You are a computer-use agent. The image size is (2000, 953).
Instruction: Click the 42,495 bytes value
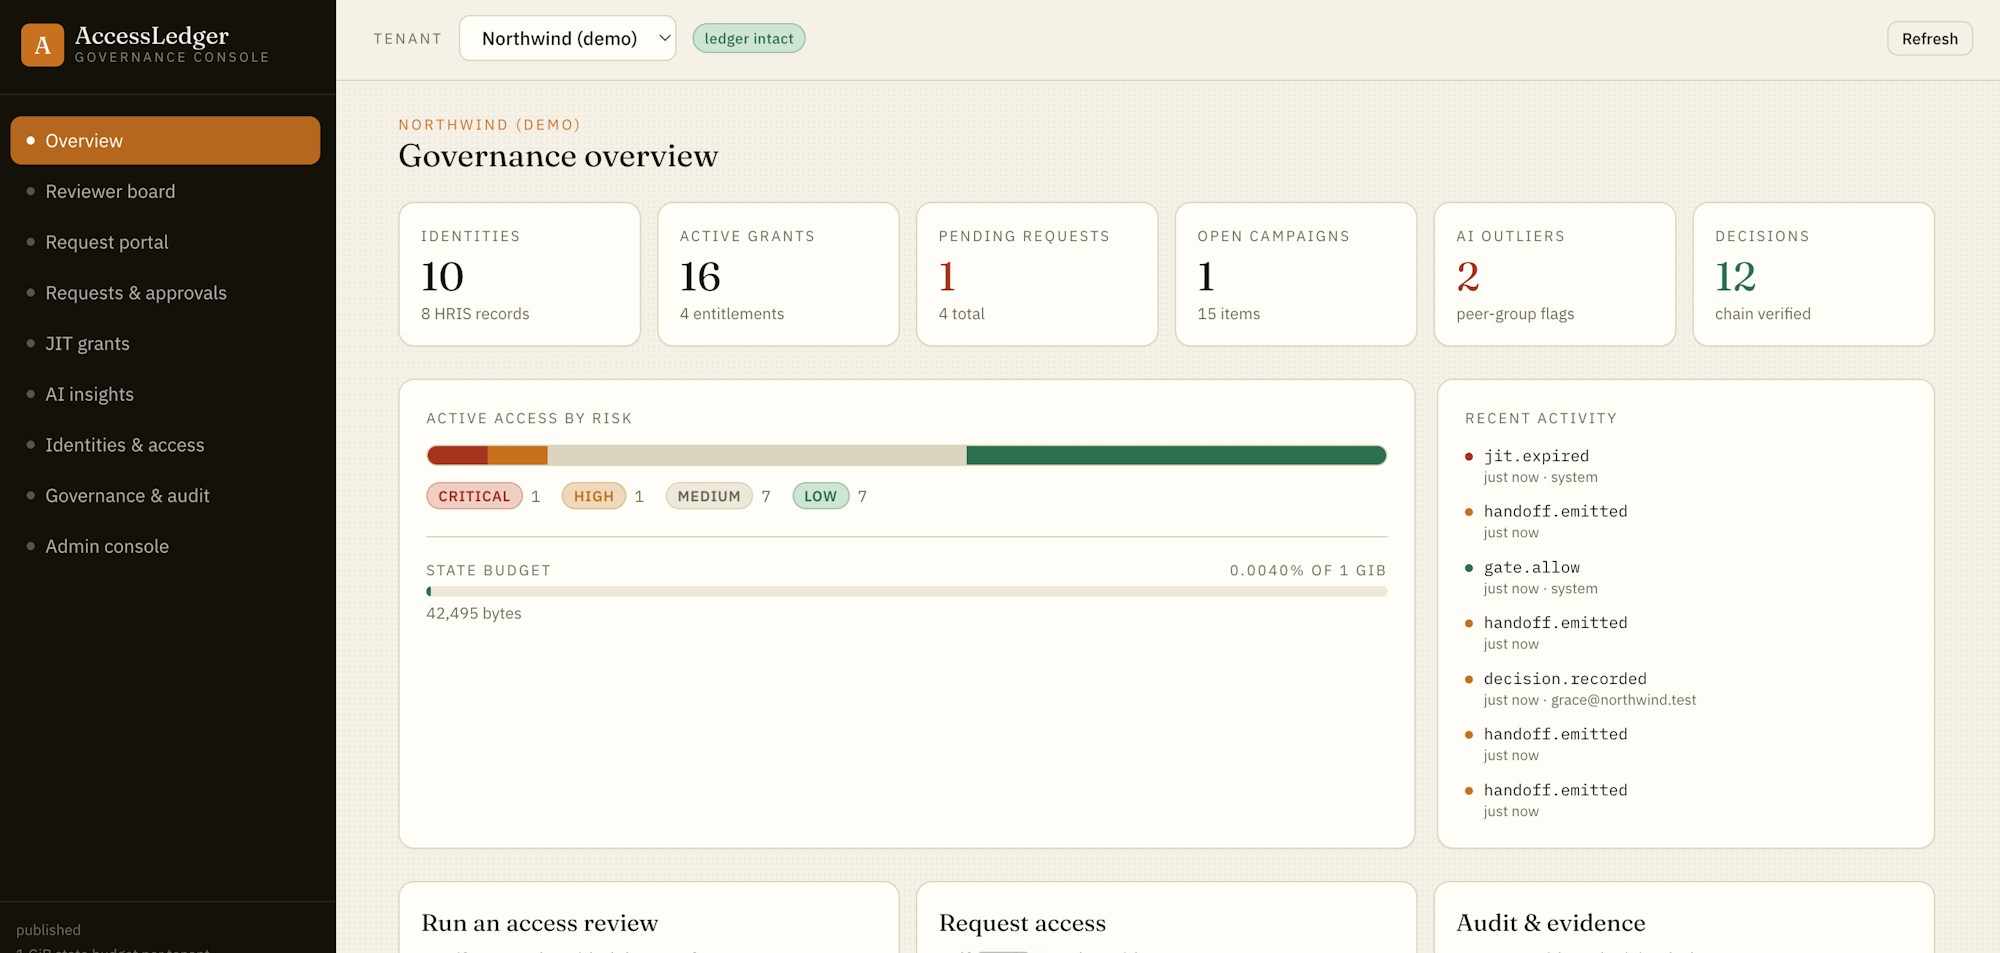point(474,613)
